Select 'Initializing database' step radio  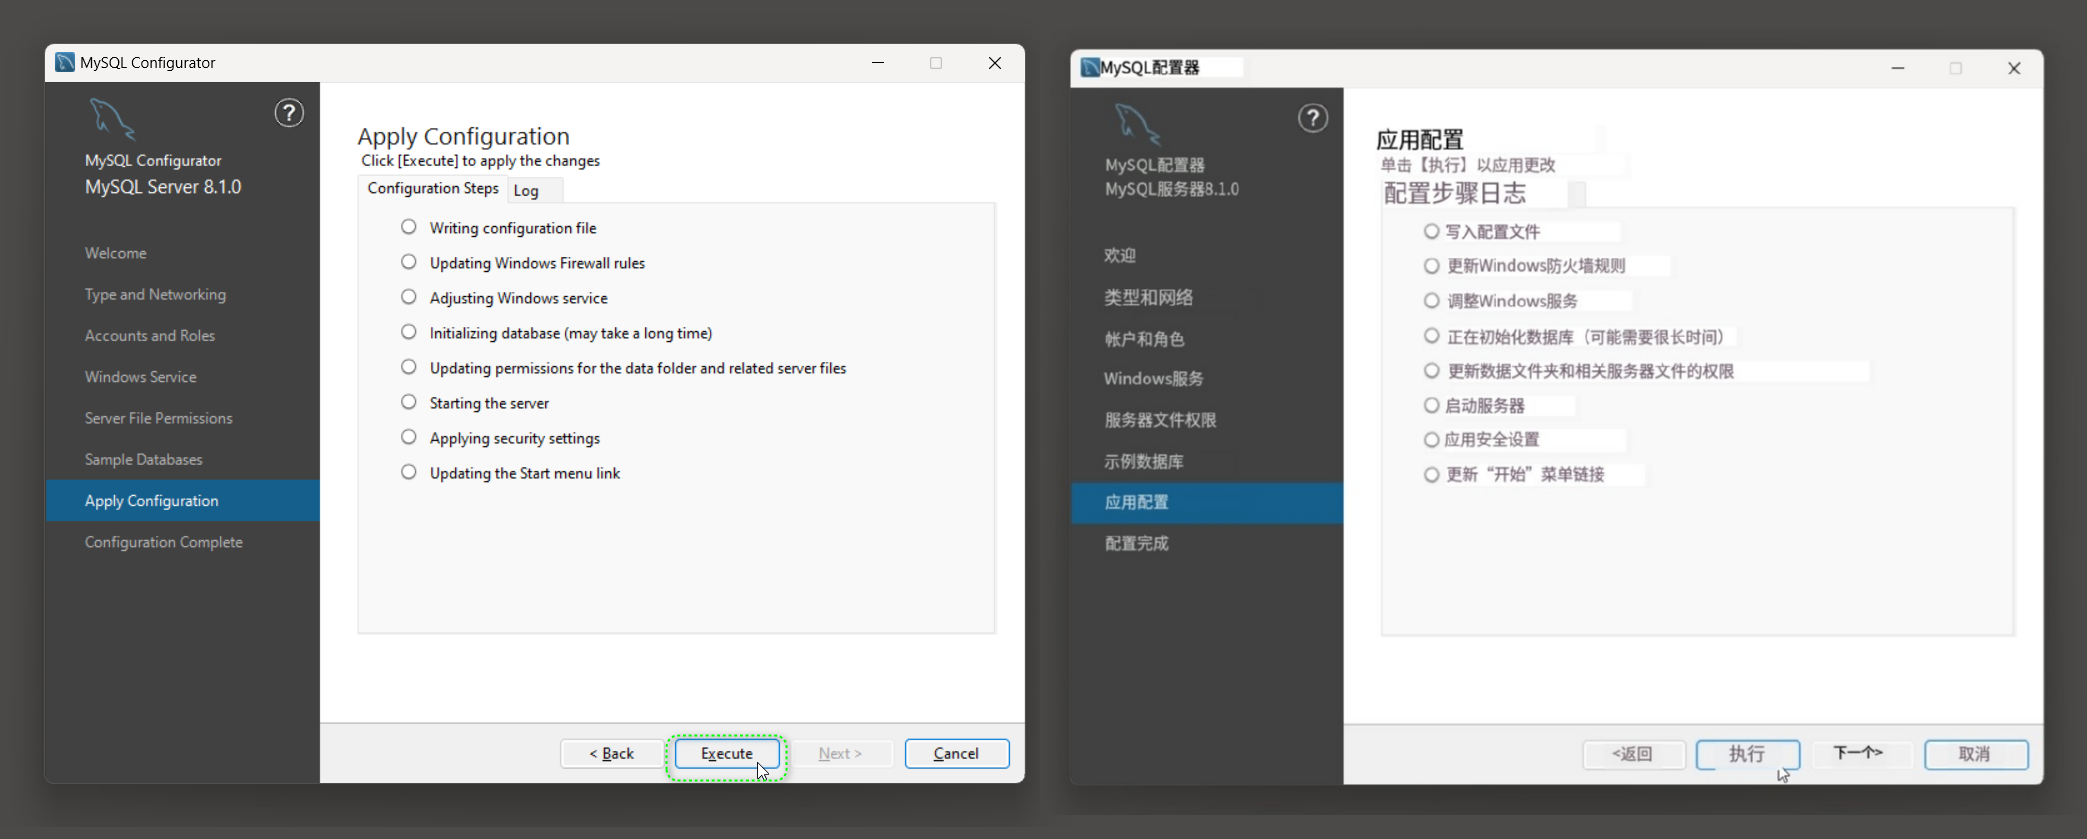coord(409,332)
